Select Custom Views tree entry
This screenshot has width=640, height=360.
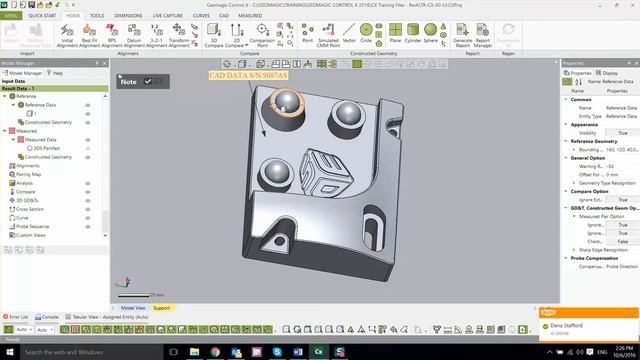point(31,235)
